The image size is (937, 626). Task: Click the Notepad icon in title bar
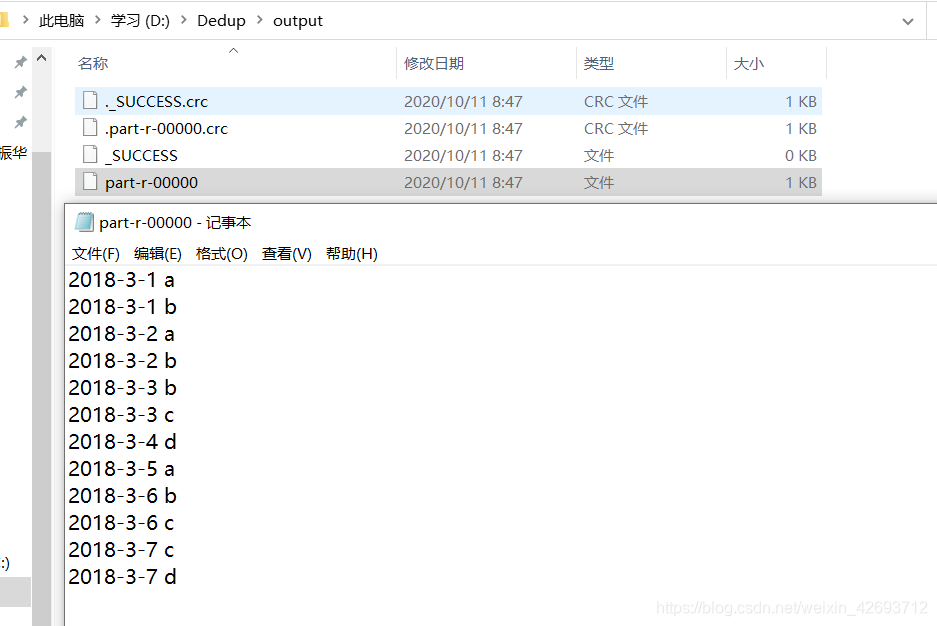[x=84, y=222]
